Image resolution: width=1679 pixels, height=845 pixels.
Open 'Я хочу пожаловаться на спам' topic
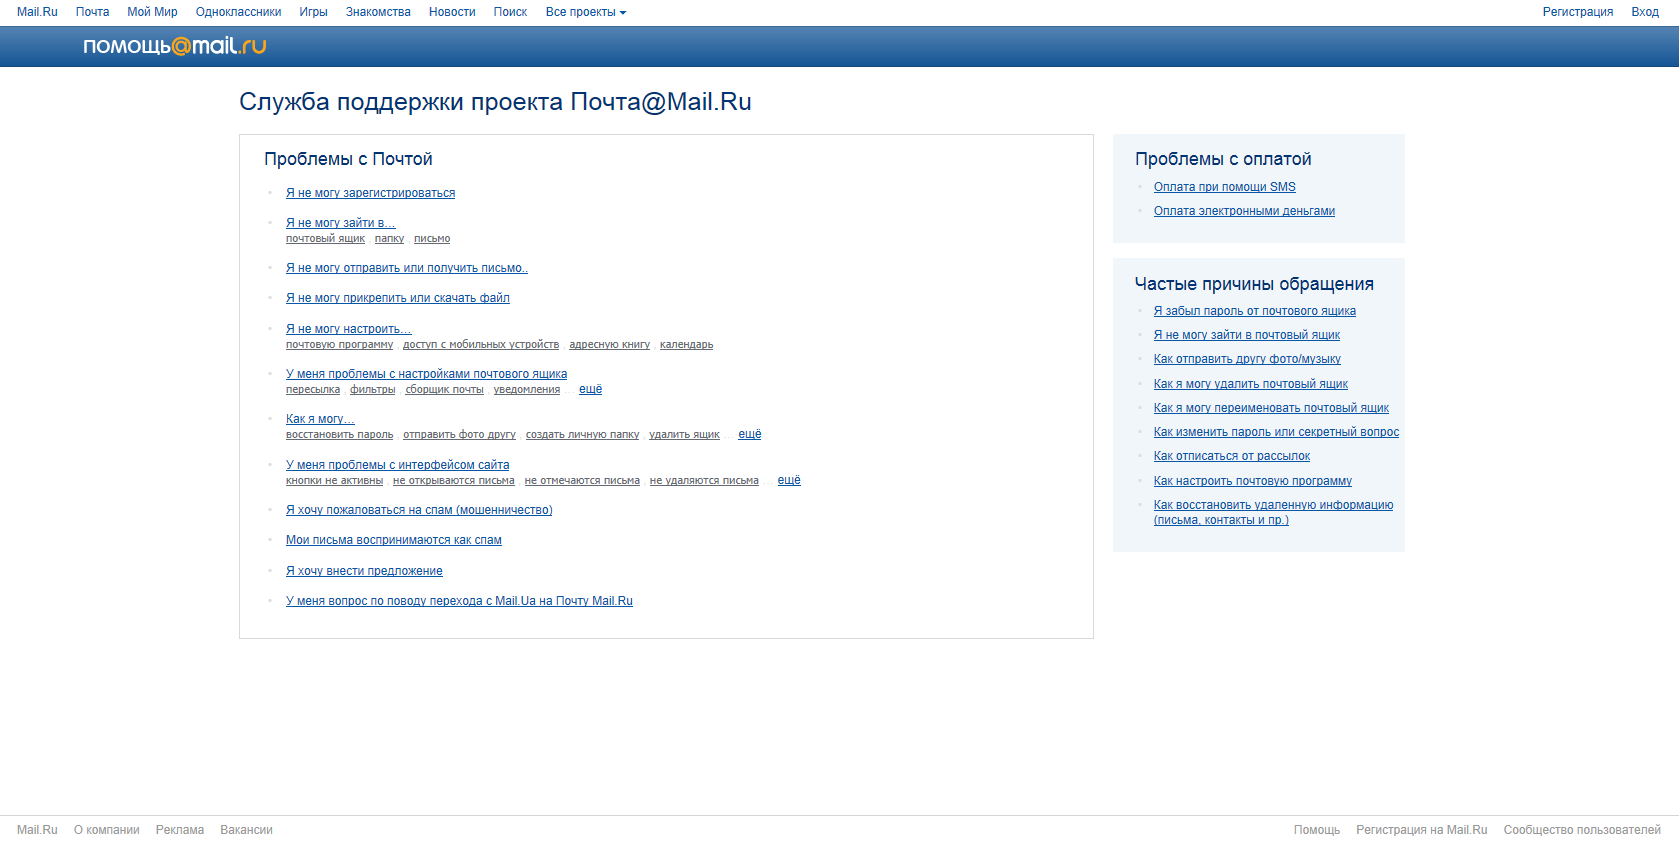(419, 510)
